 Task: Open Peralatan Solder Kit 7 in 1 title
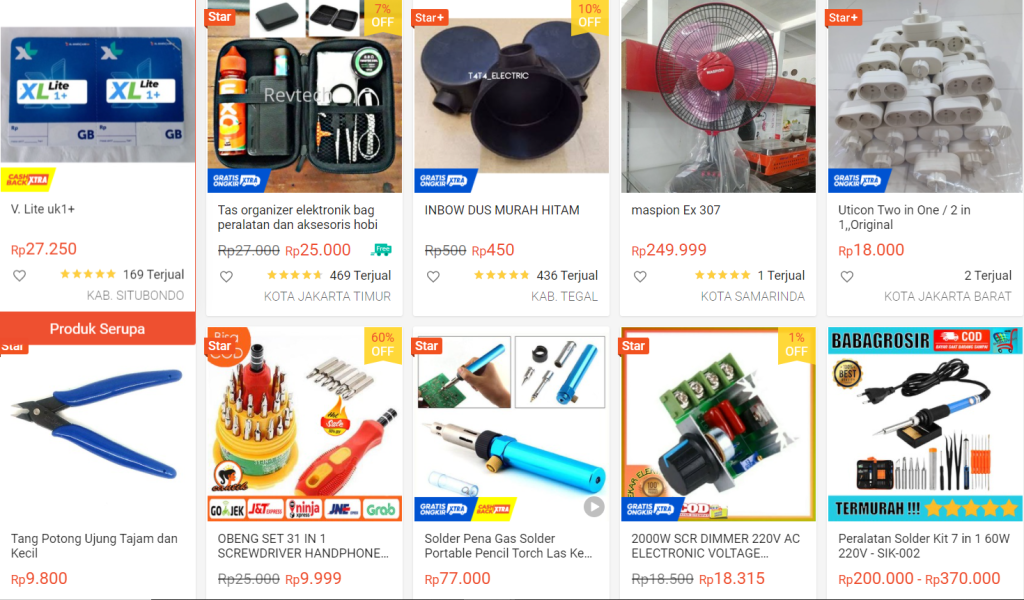point(923,546)
